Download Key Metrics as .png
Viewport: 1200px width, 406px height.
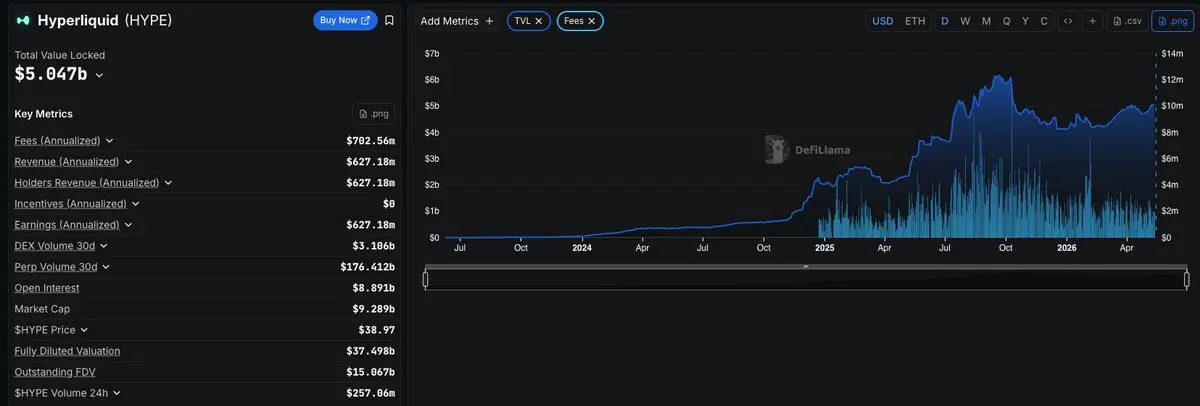[x=373, y=114]
